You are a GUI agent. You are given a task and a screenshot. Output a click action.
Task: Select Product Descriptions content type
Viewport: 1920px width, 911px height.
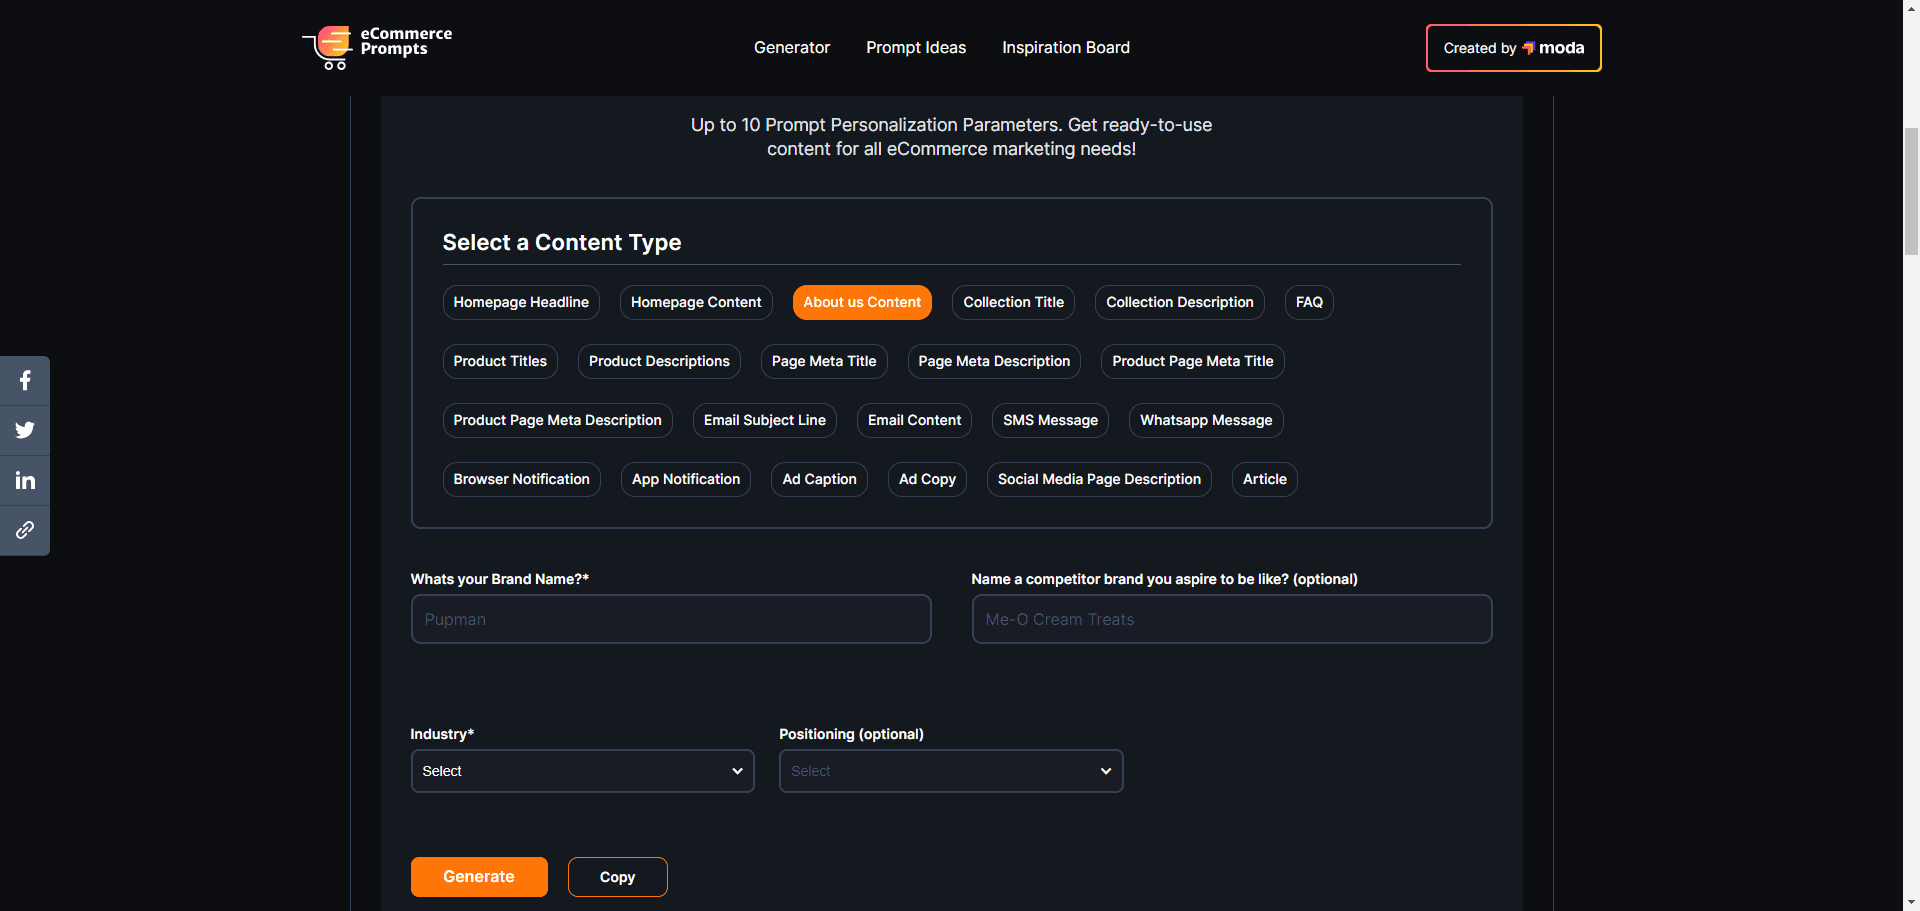click(x=659, y=361)
